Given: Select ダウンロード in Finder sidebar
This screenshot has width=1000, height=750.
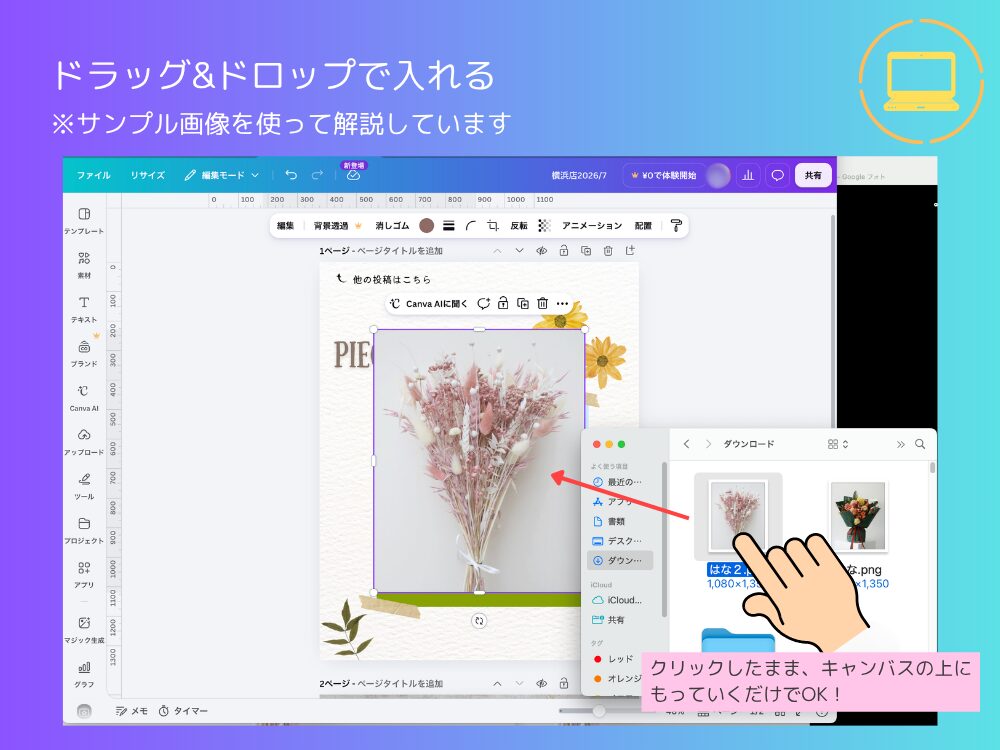Looking at the screenshot, I should coord(620,561).
